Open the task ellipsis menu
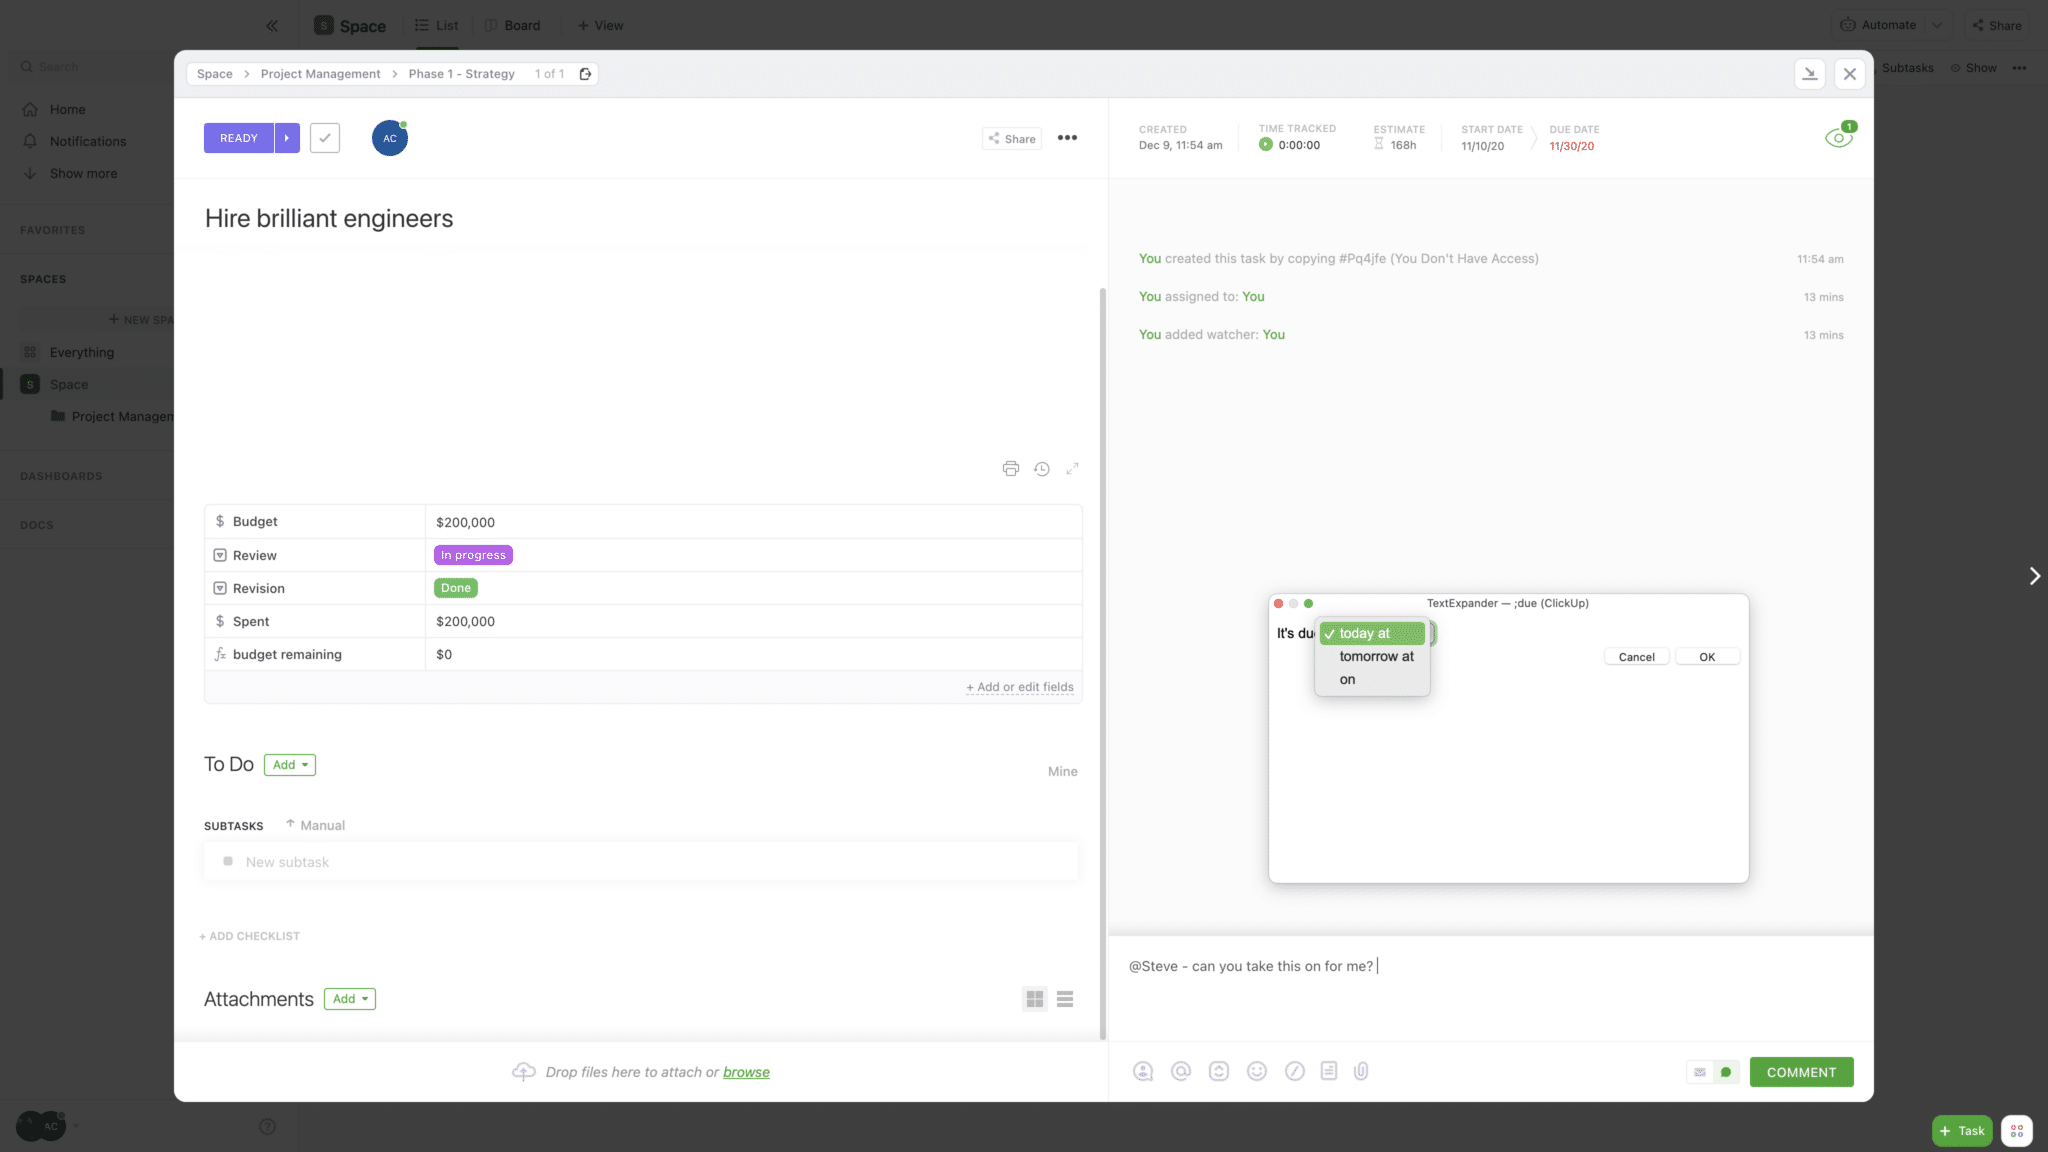The width and height of the screenshot is (2048, 1152). [x=1068, y=138]
